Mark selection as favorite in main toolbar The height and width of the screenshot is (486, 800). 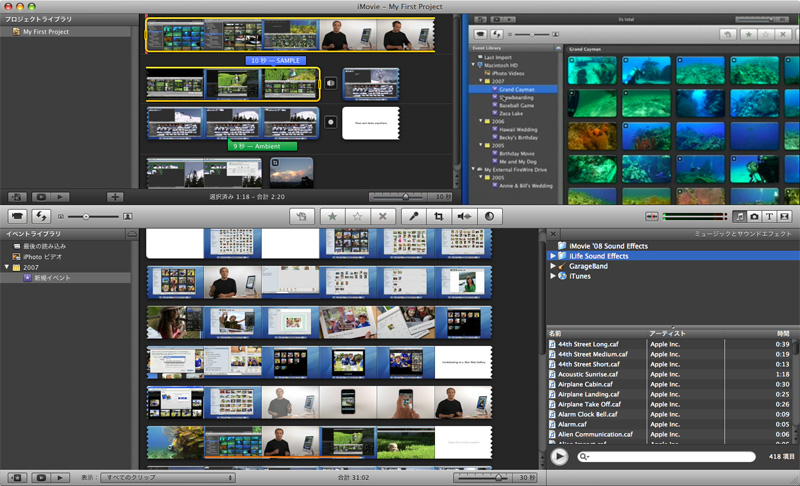point(333,216)
